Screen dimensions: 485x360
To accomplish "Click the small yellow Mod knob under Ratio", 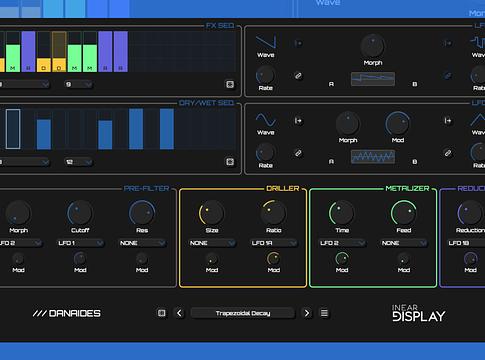I will tap(273, 259).
